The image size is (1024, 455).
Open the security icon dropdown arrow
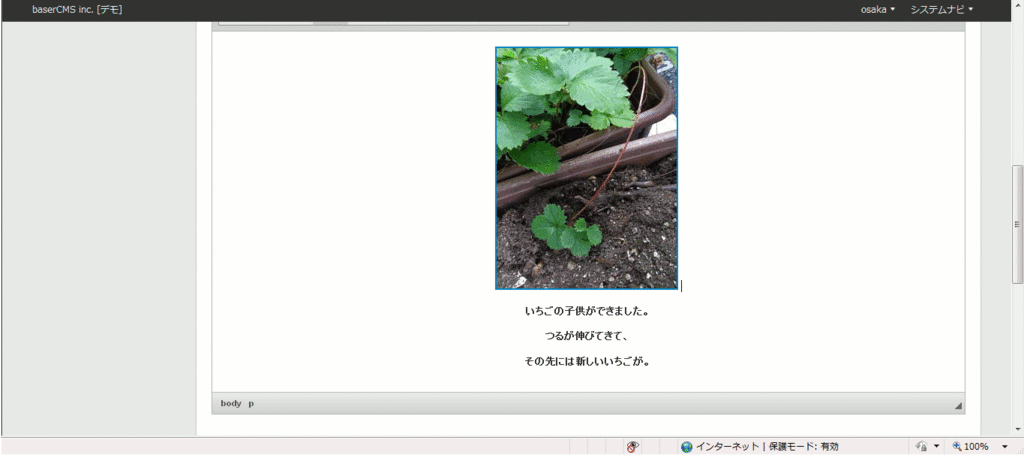(936, 447)
